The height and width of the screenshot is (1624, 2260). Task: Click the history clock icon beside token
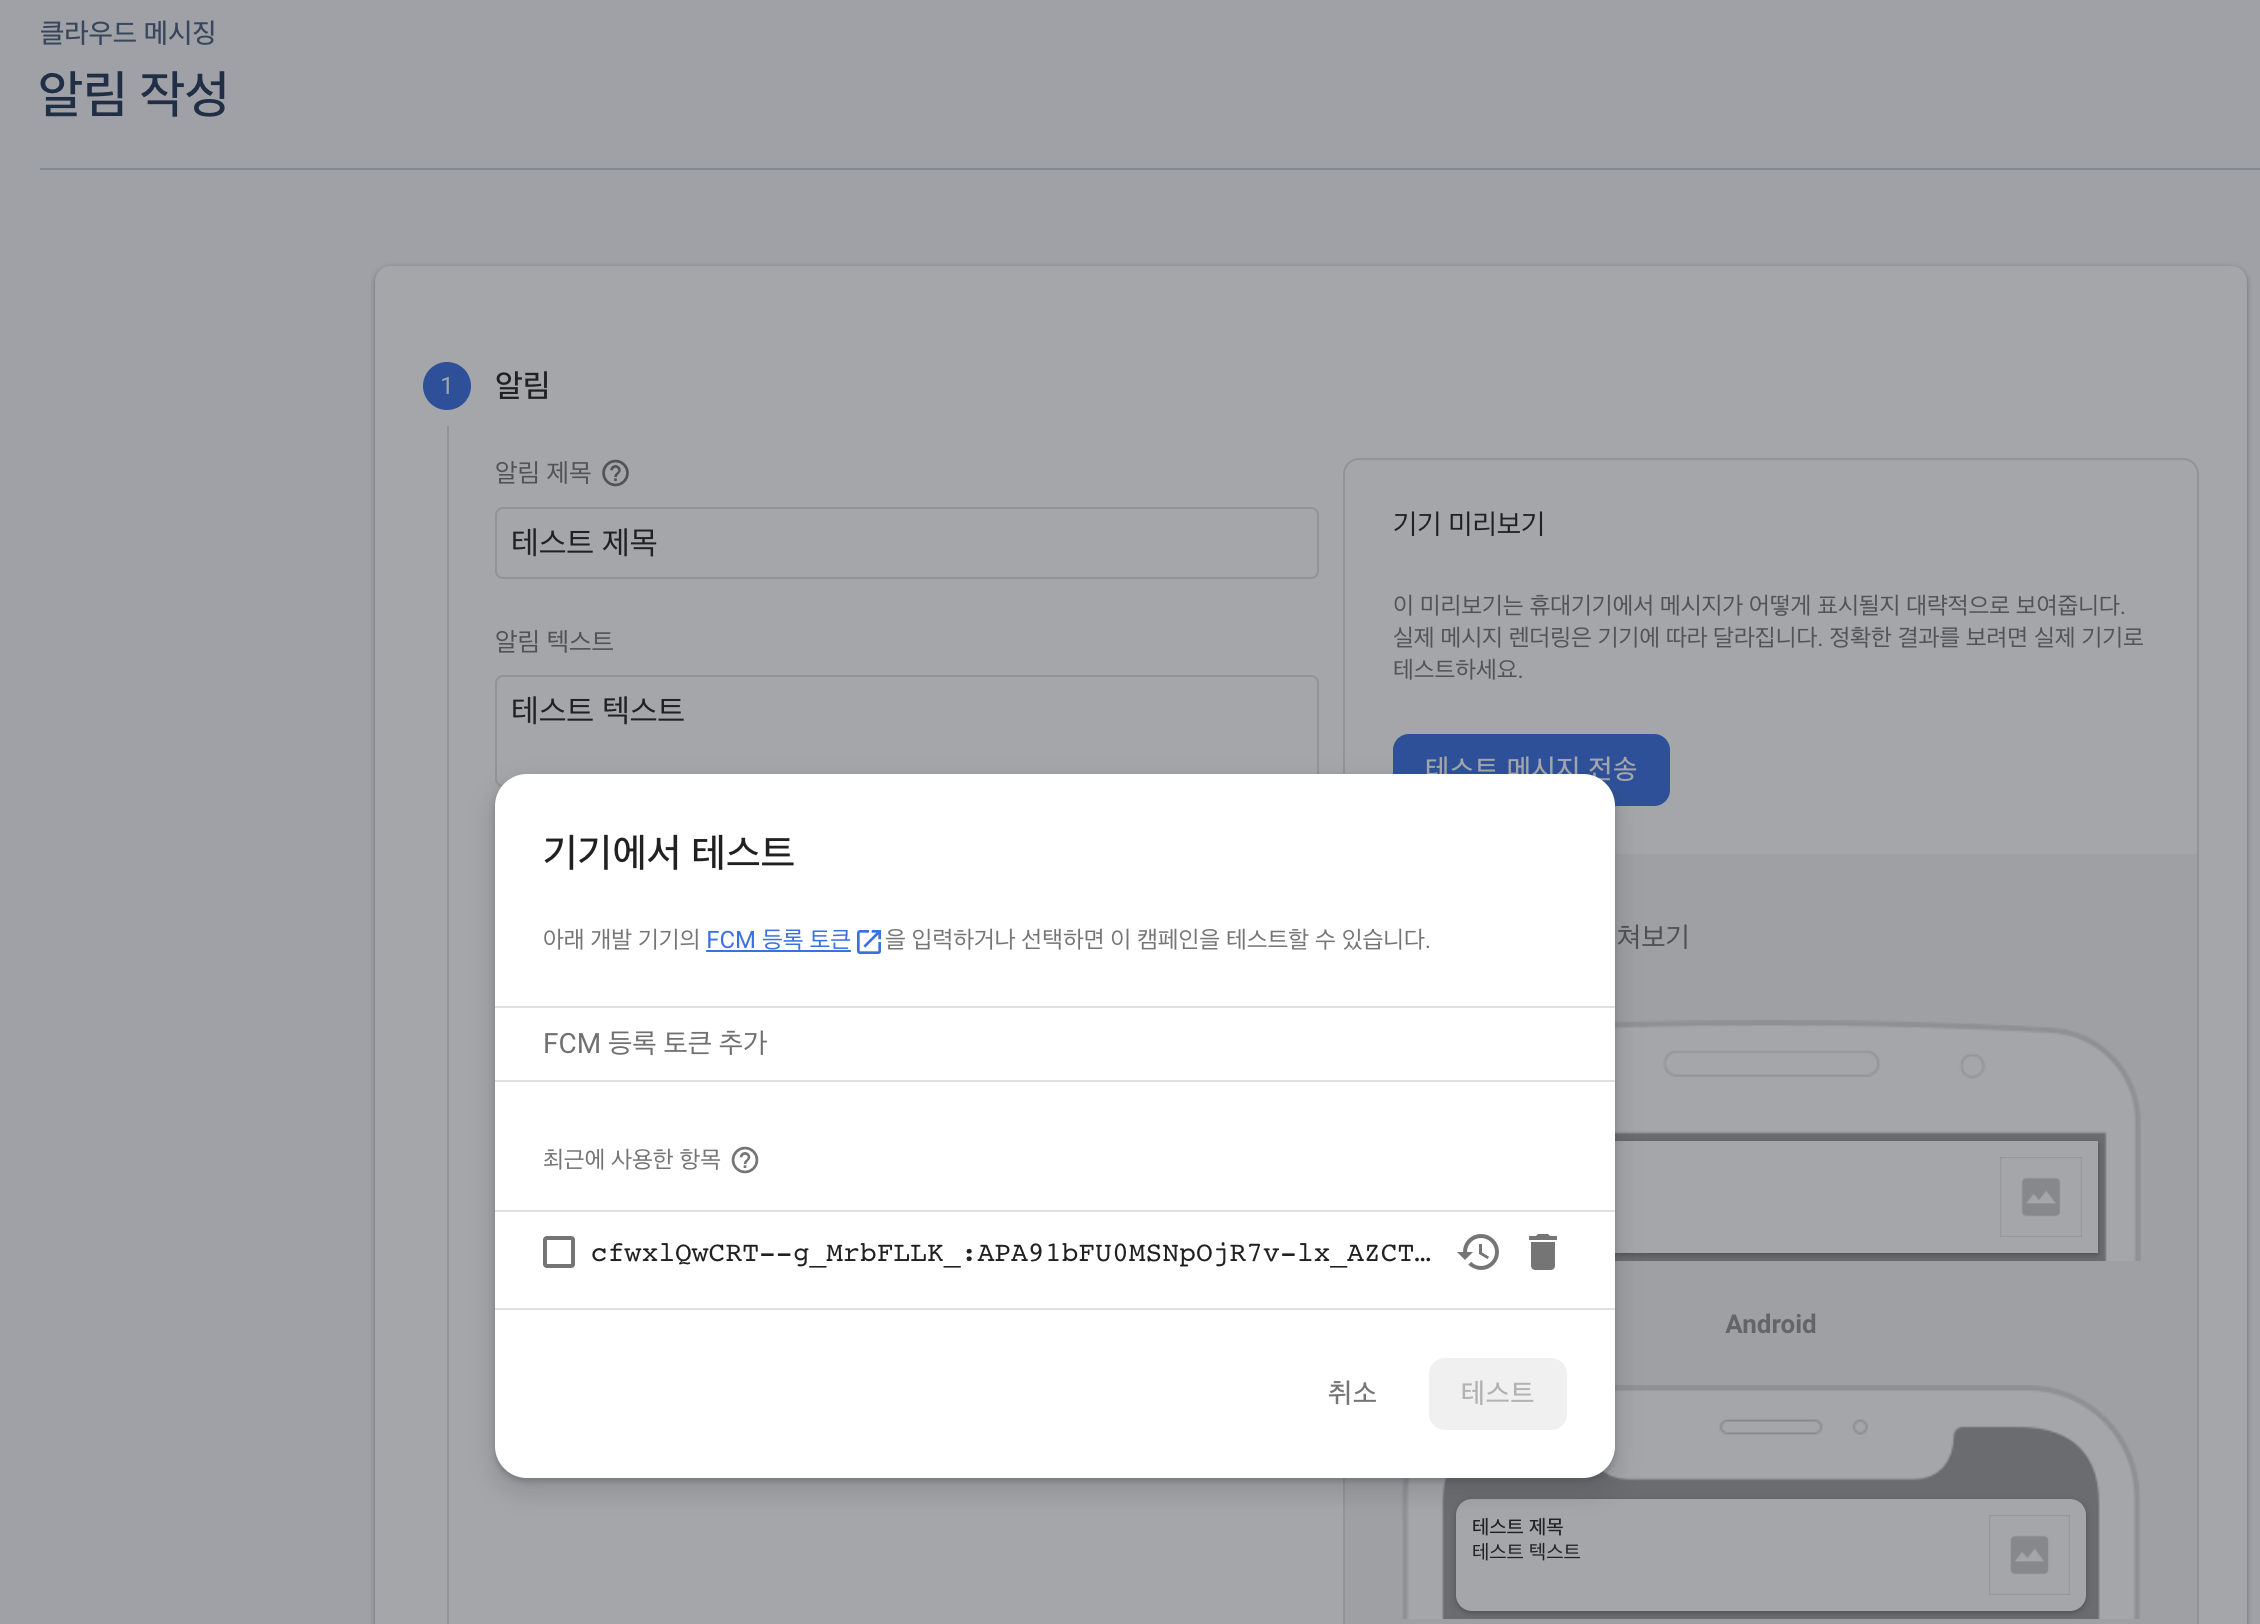(1479, 1252)
